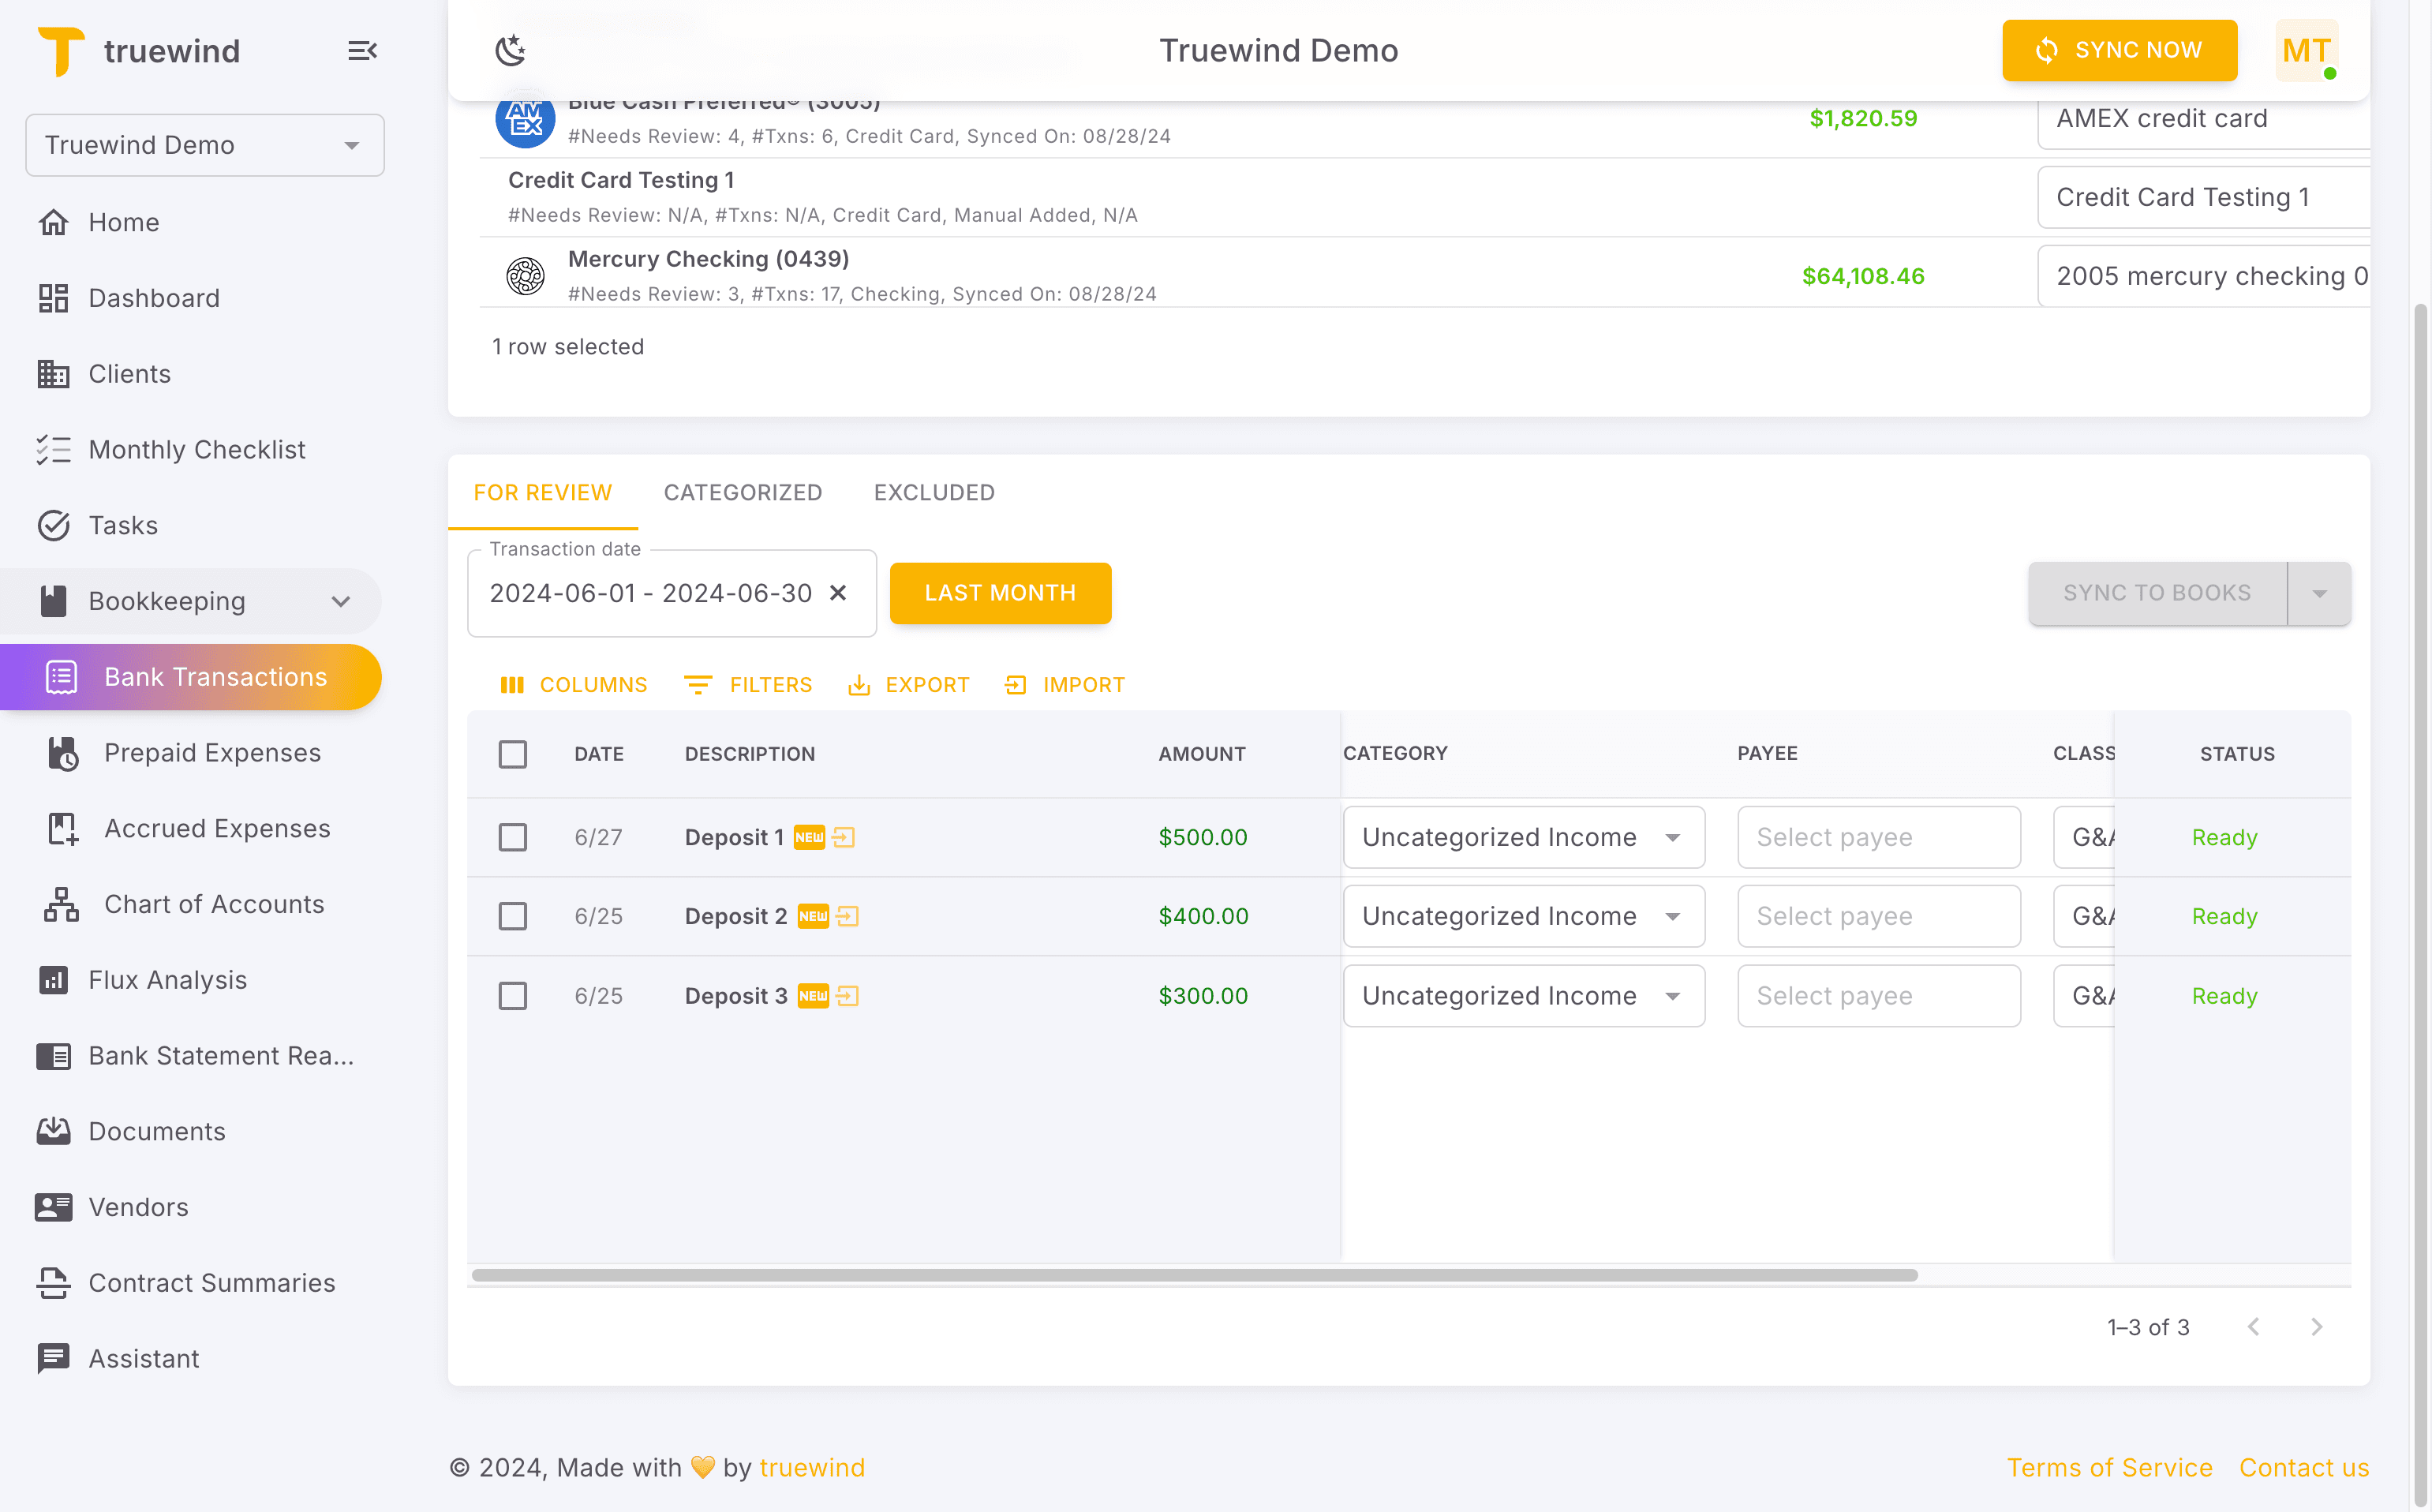This screenshot has width=2432, height=1512.
Task: Open the Assistant chat icon
Action: point(53,1359)
